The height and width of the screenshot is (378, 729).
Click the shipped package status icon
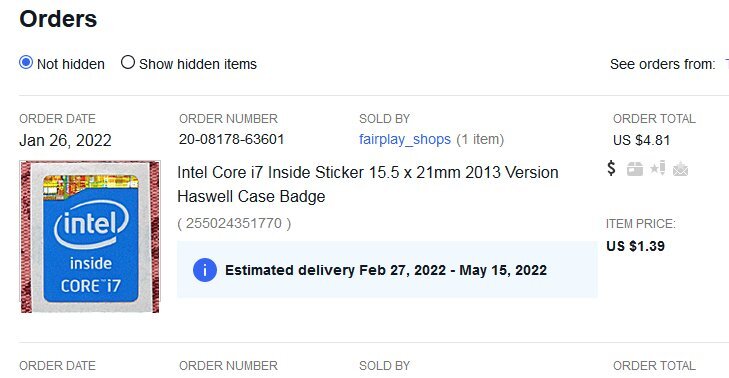635,169
